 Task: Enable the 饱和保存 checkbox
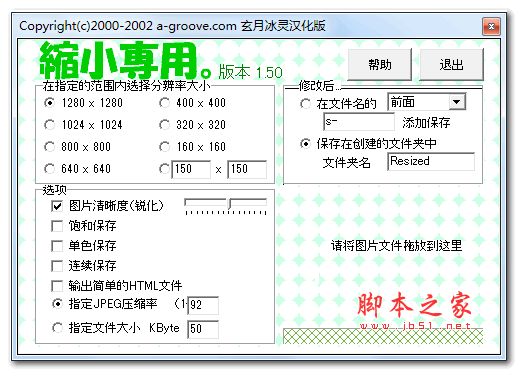(57, 226)
